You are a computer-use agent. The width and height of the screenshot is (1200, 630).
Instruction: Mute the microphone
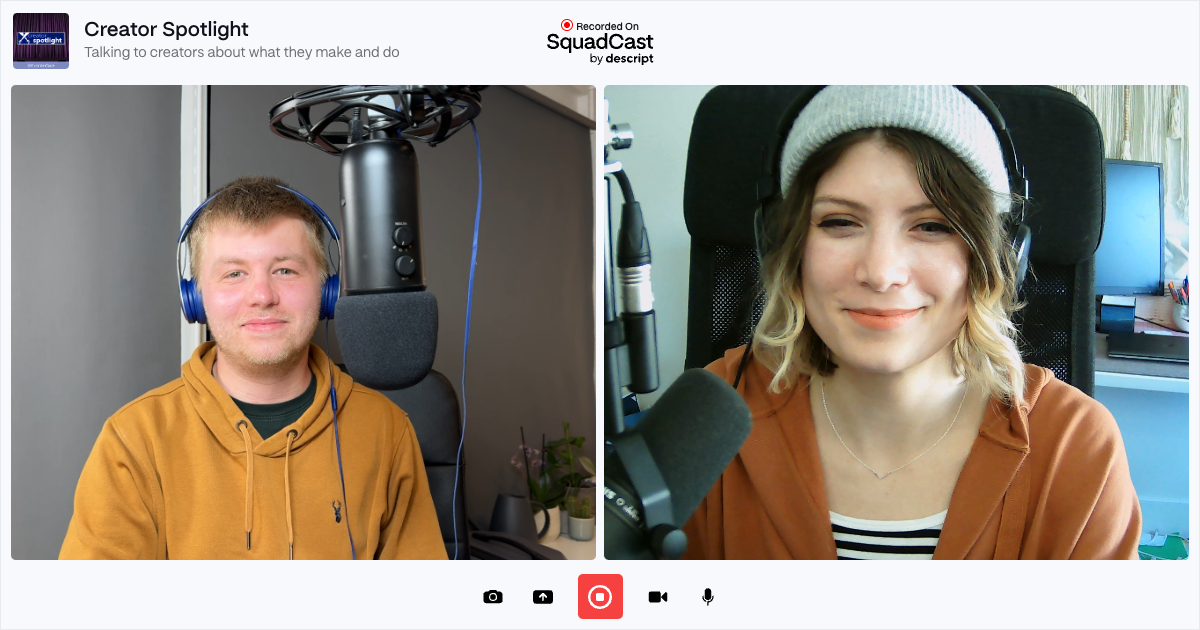[x=708, y=597]
